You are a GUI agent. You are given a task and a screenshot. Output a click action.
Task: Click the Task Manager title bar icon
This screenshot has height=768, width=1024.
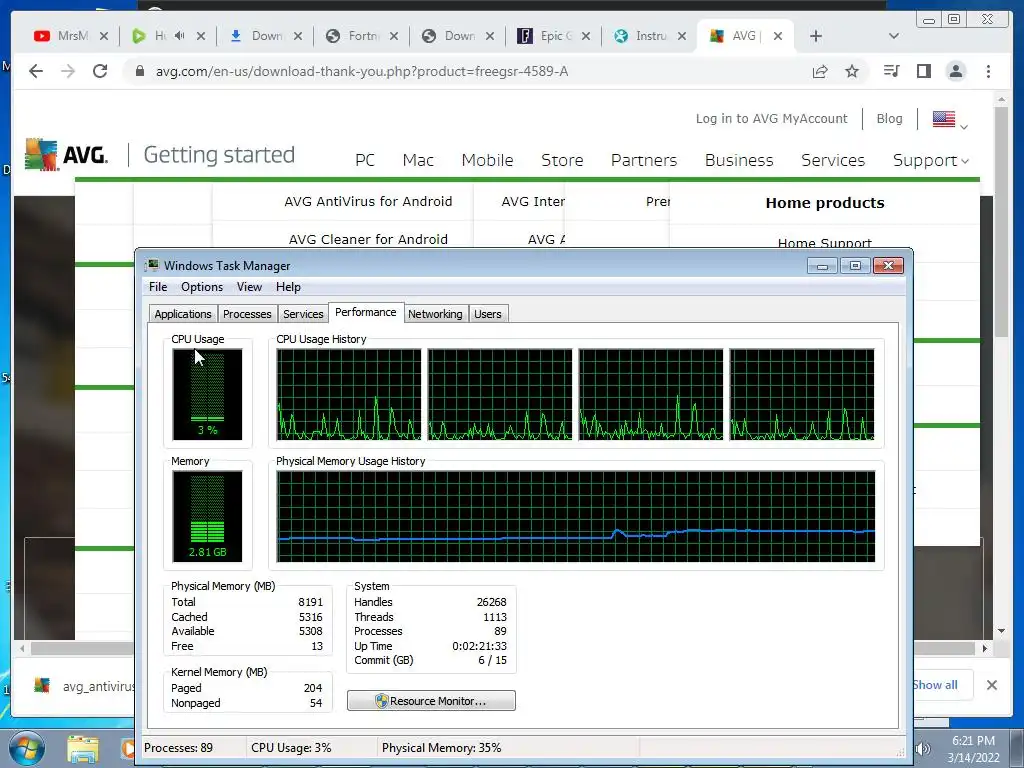pos(152,265)
